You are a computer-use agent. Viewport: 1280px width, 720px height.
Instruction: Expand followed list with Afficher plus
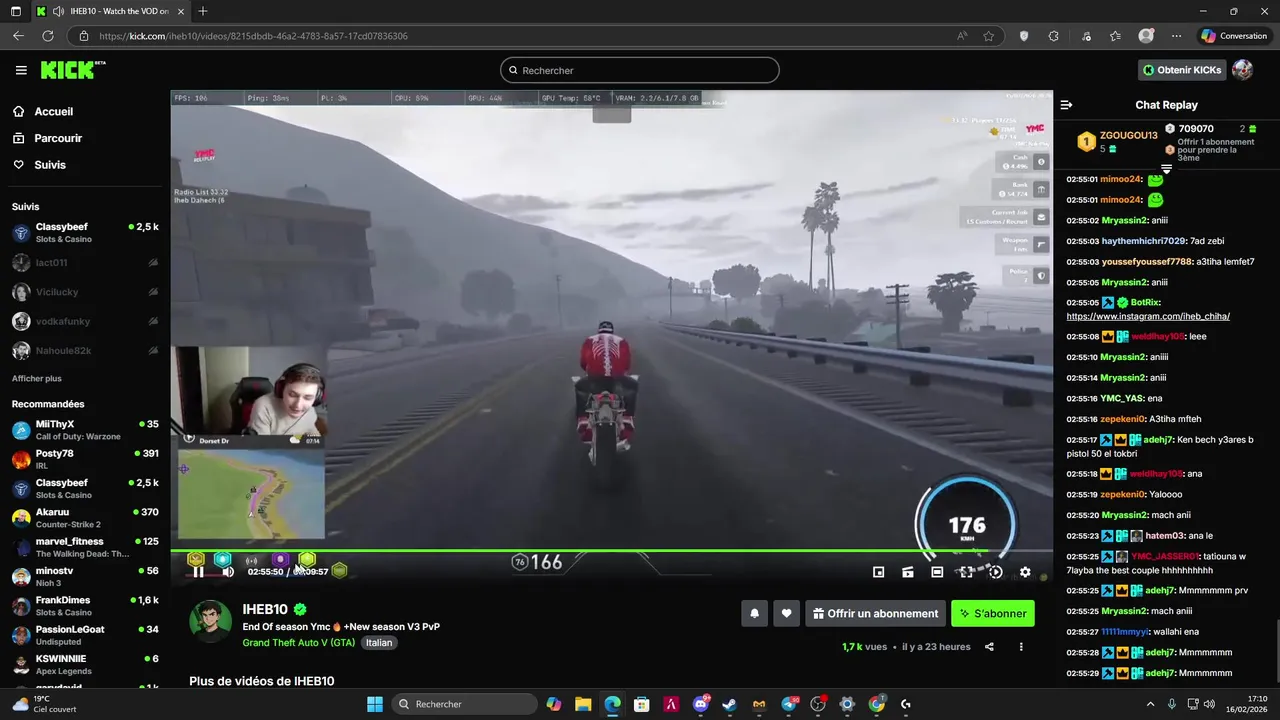pos(37,378)
